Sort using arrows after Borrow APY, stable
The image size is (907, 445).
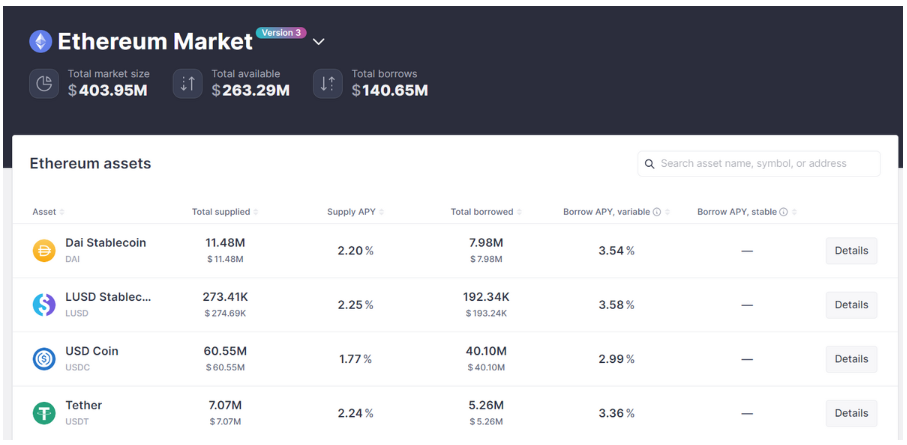click(794, 212)
